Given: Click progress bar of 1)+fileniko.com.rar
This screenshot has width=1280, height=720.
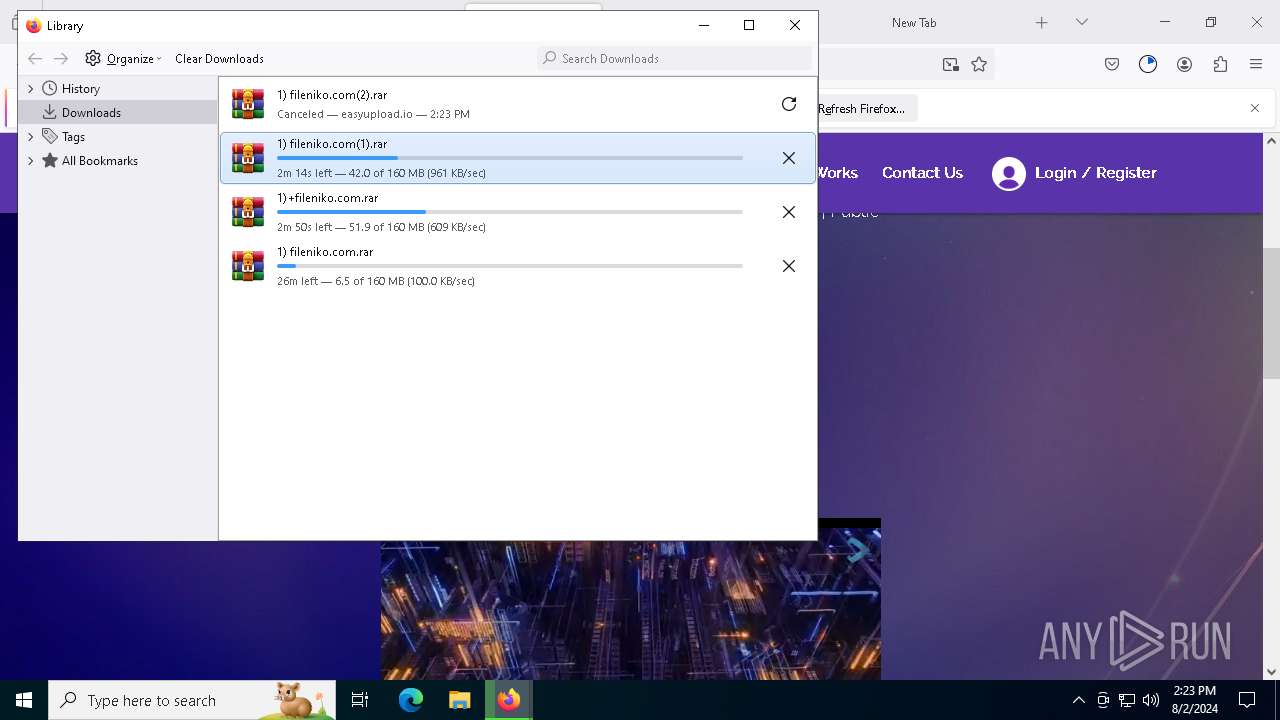Looking at the screenshot, I should tap(510, 212).
